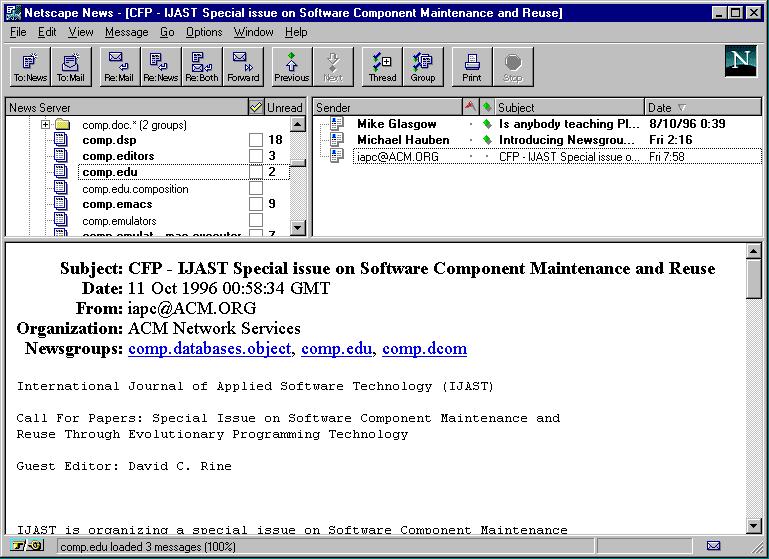Click the subscribed checkmark column header
Image resolution: width=769 pixels, height=559 pixels.
tap(256, 107)
